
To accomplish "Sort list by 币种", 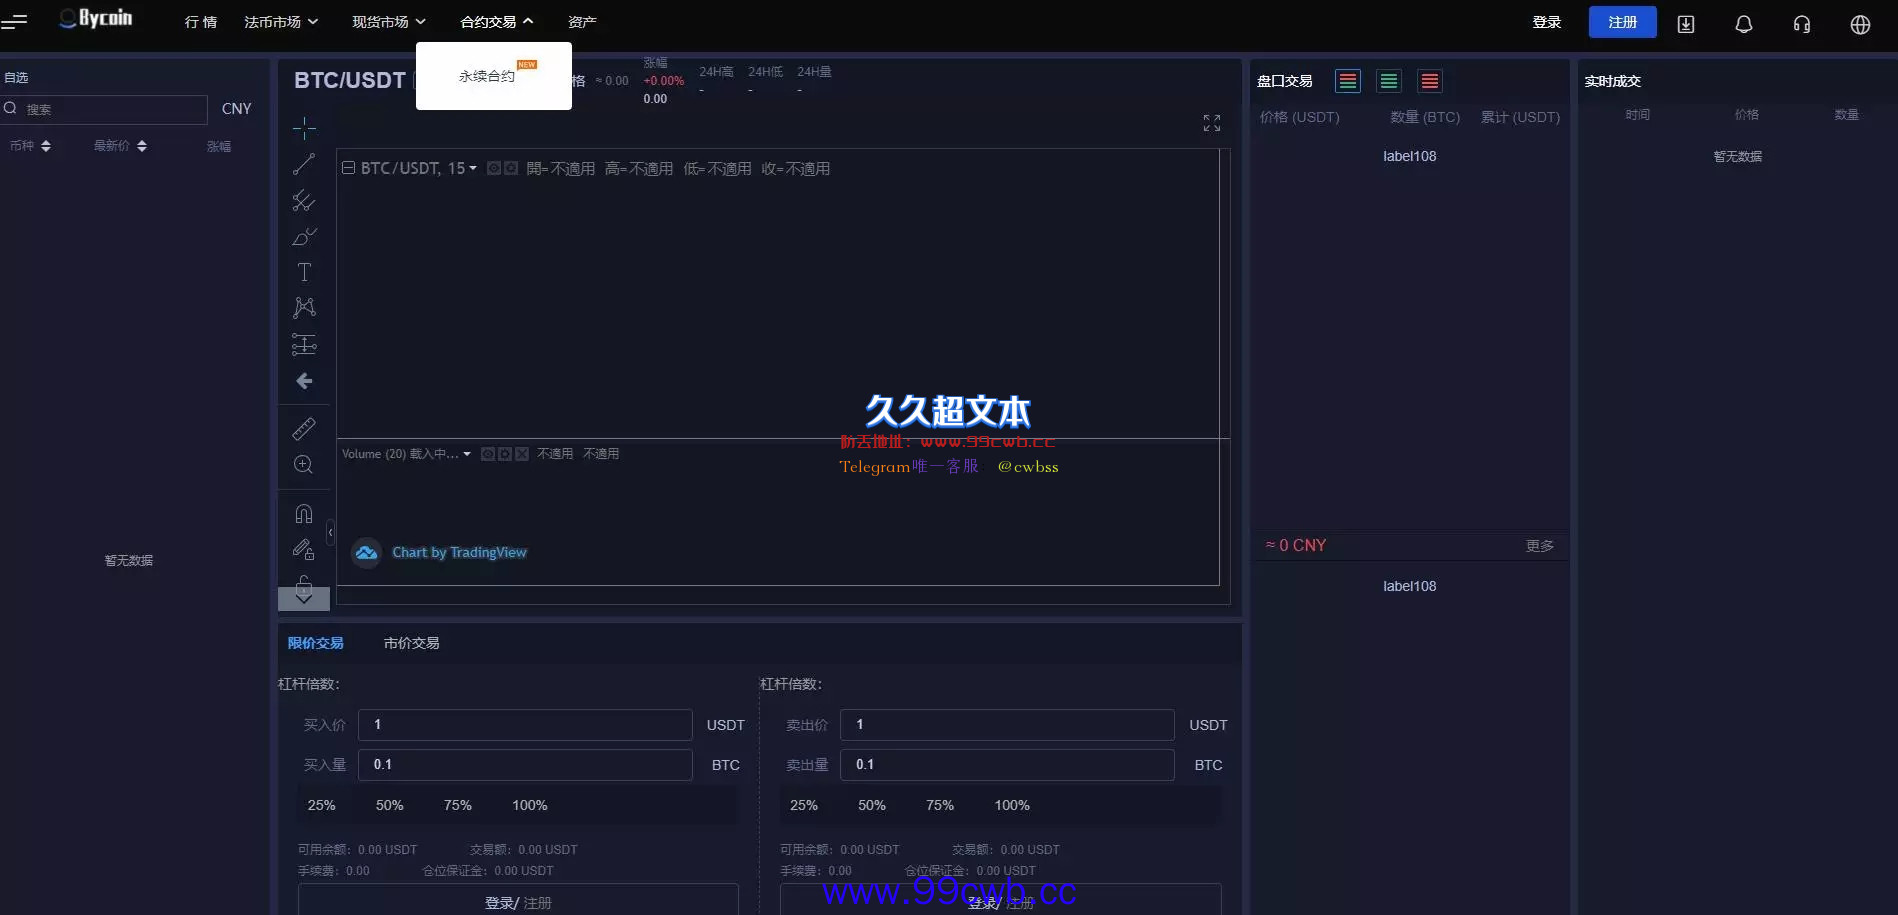I will [31, 146].
